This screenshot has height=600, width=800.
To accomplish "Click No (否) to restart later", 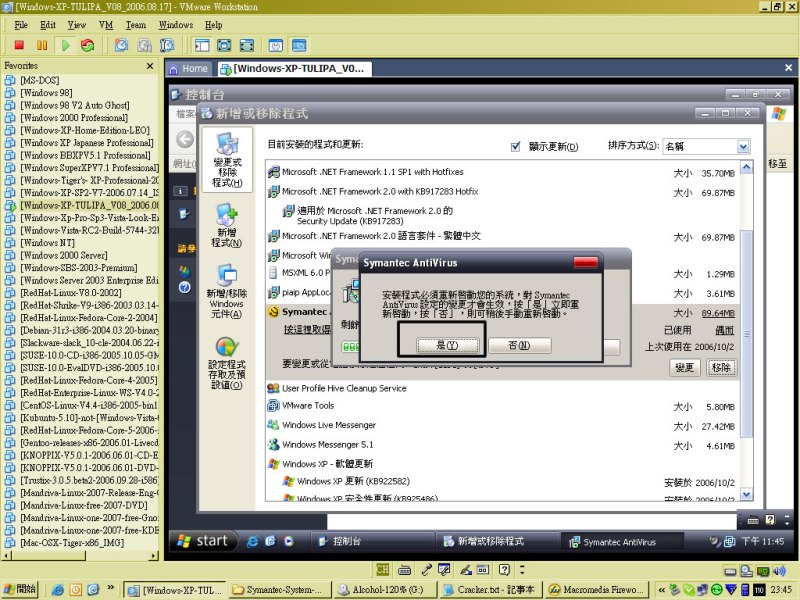I will point(519,345).
